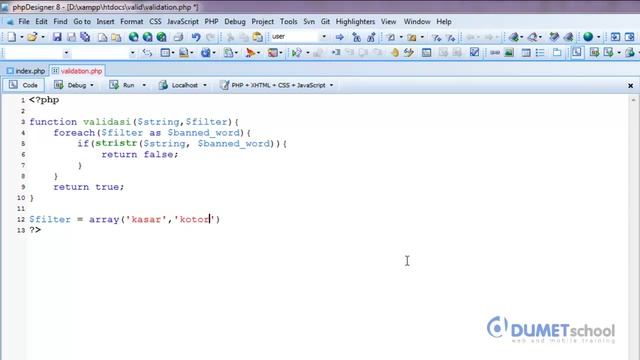The width and height of the screenshot is (640, 360).
Task: Click the bulleted list icon
Action: tap(540, 53)
